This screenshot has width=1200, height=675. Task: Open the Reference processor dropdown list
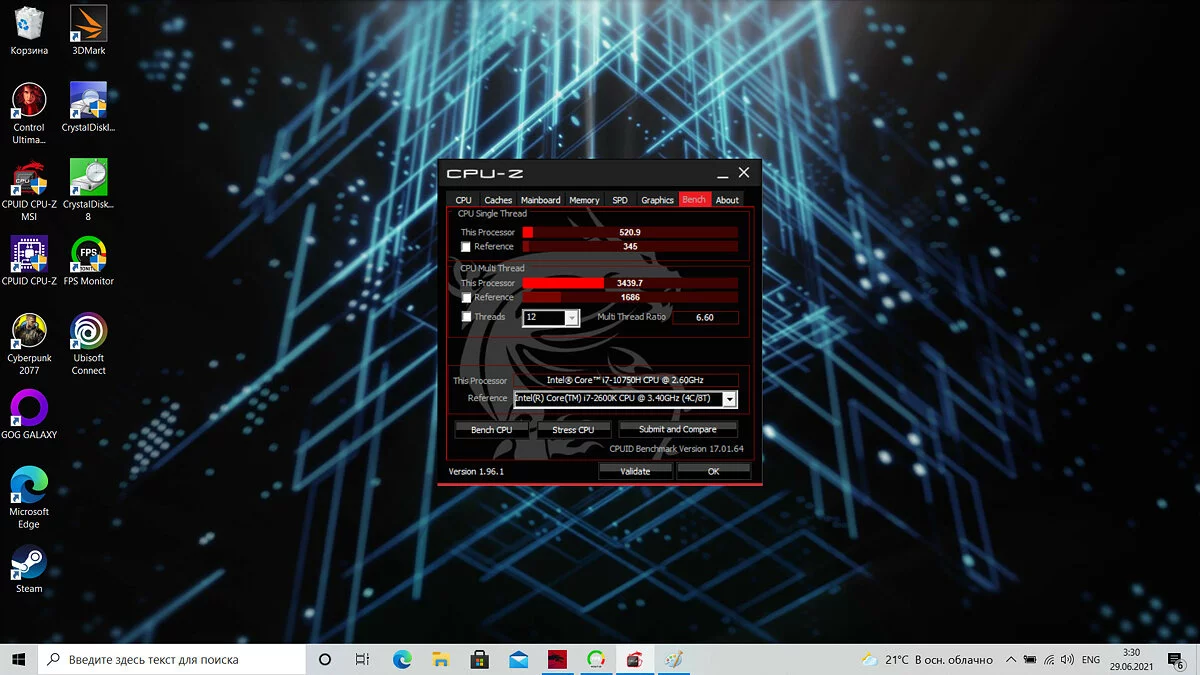(x=729, y=399)
